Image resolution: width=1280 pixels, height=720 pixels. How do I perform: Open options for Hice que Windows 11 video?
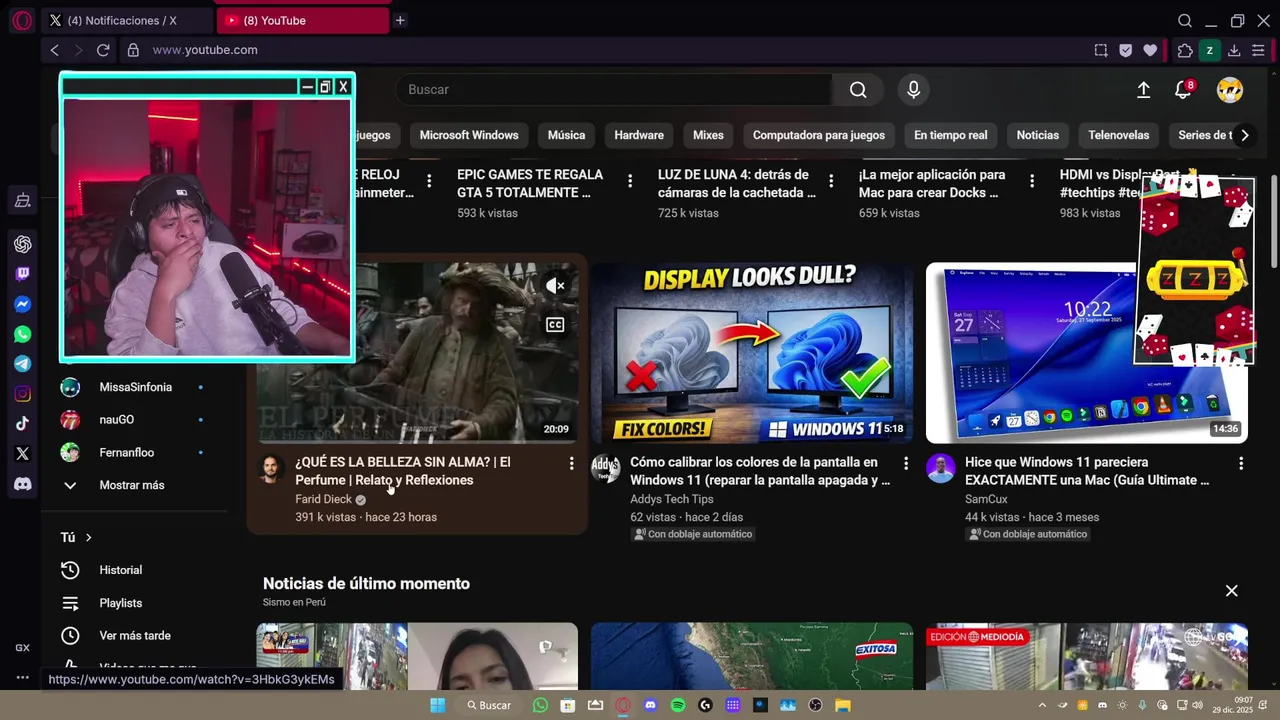(1241, 463)
